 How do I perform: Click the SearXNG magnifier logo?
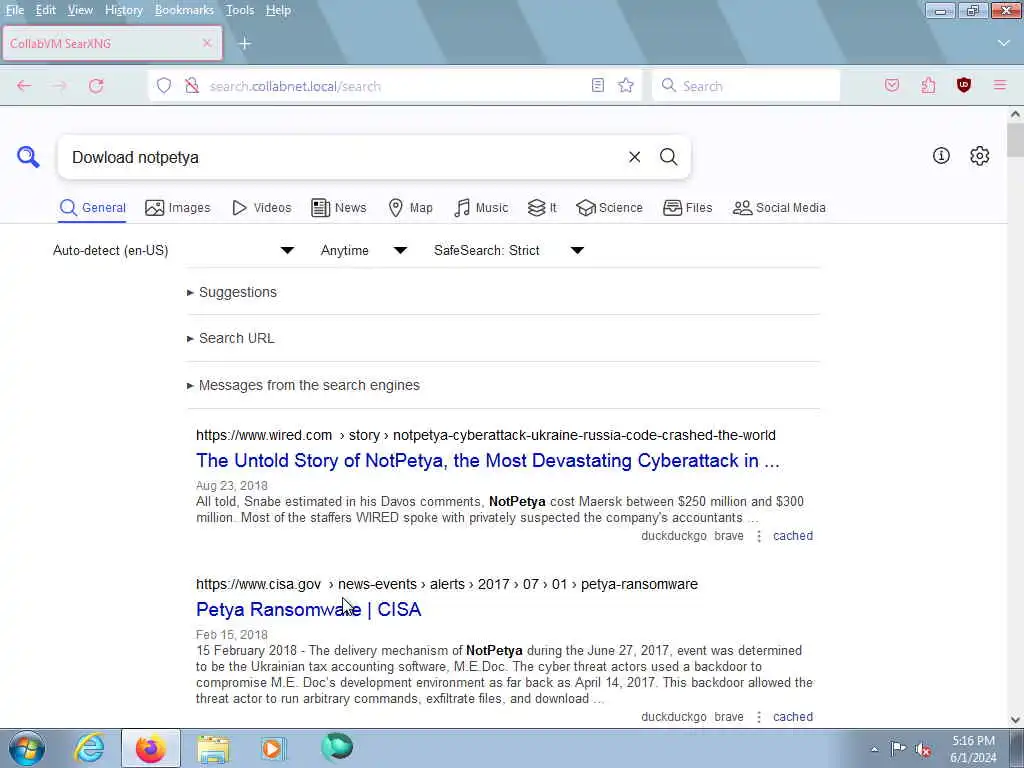(28, 157)
